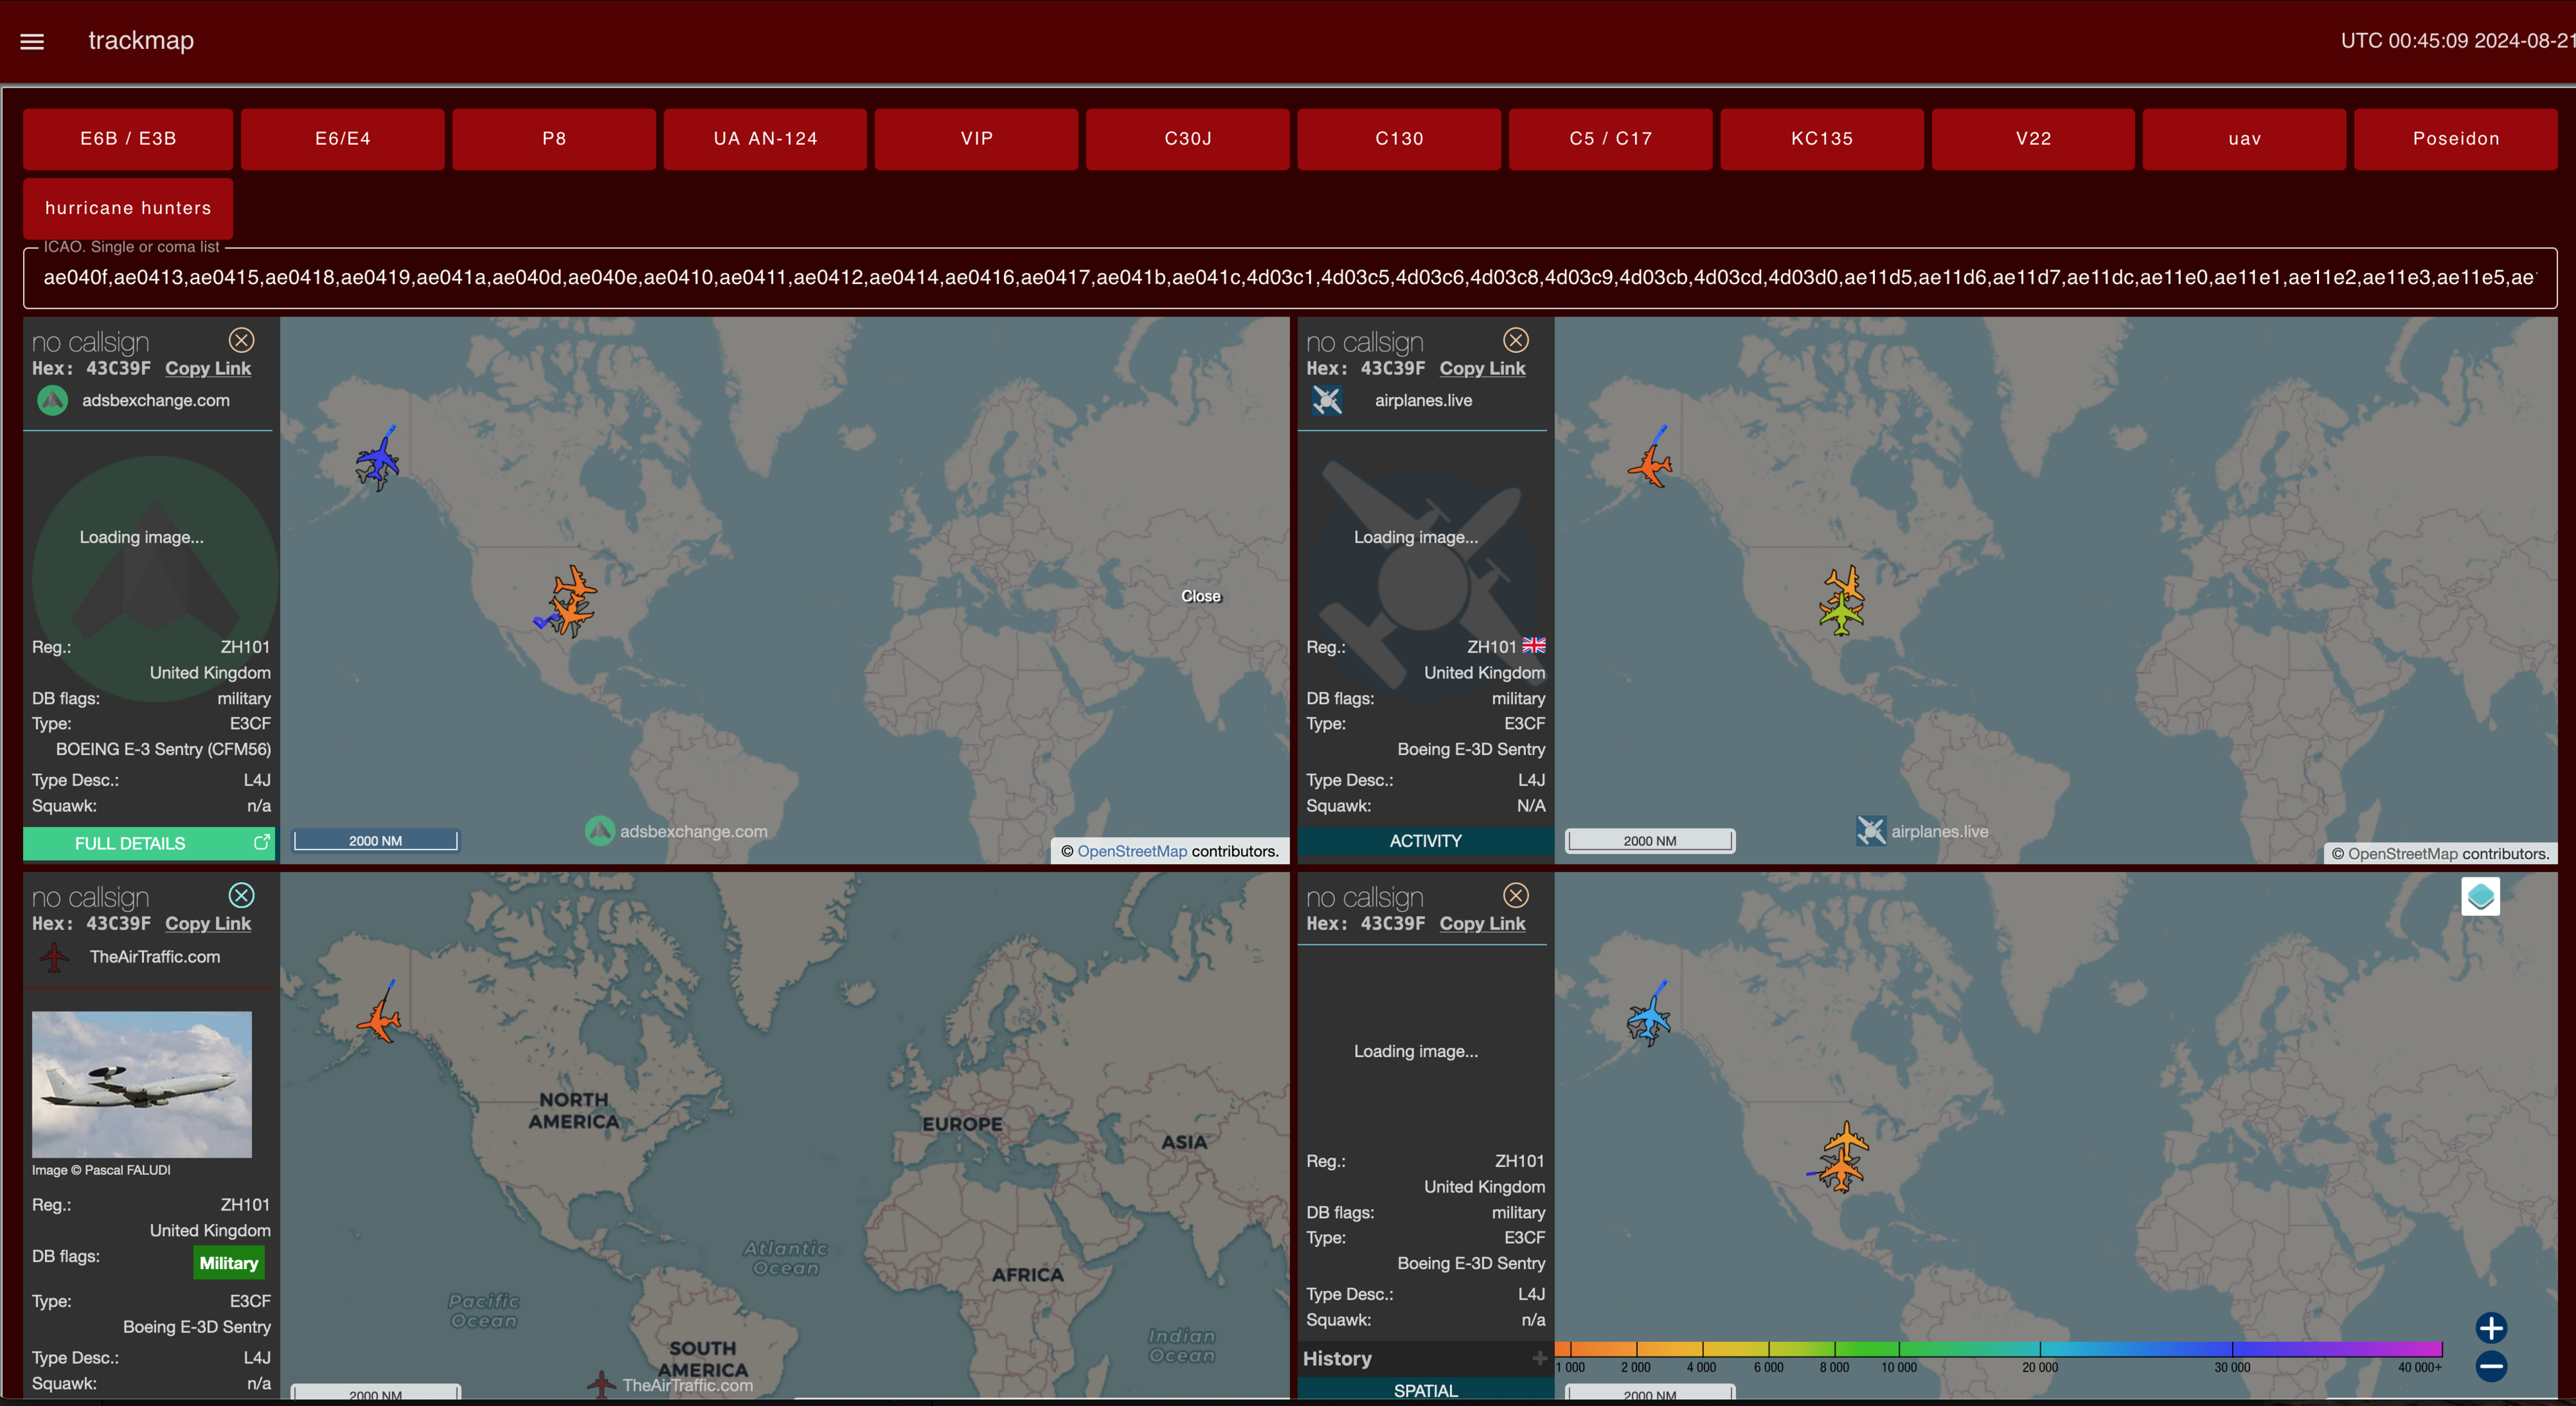
Task: Select orange aircraft over Alaska on TheAirTraffic map
Action: [379, 1021]
